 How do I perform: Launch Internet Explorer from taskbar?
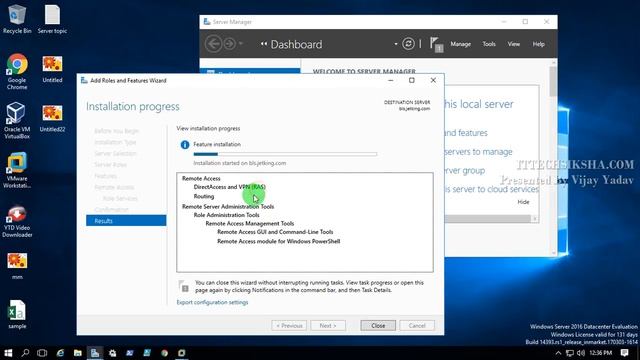pos(60,353)
